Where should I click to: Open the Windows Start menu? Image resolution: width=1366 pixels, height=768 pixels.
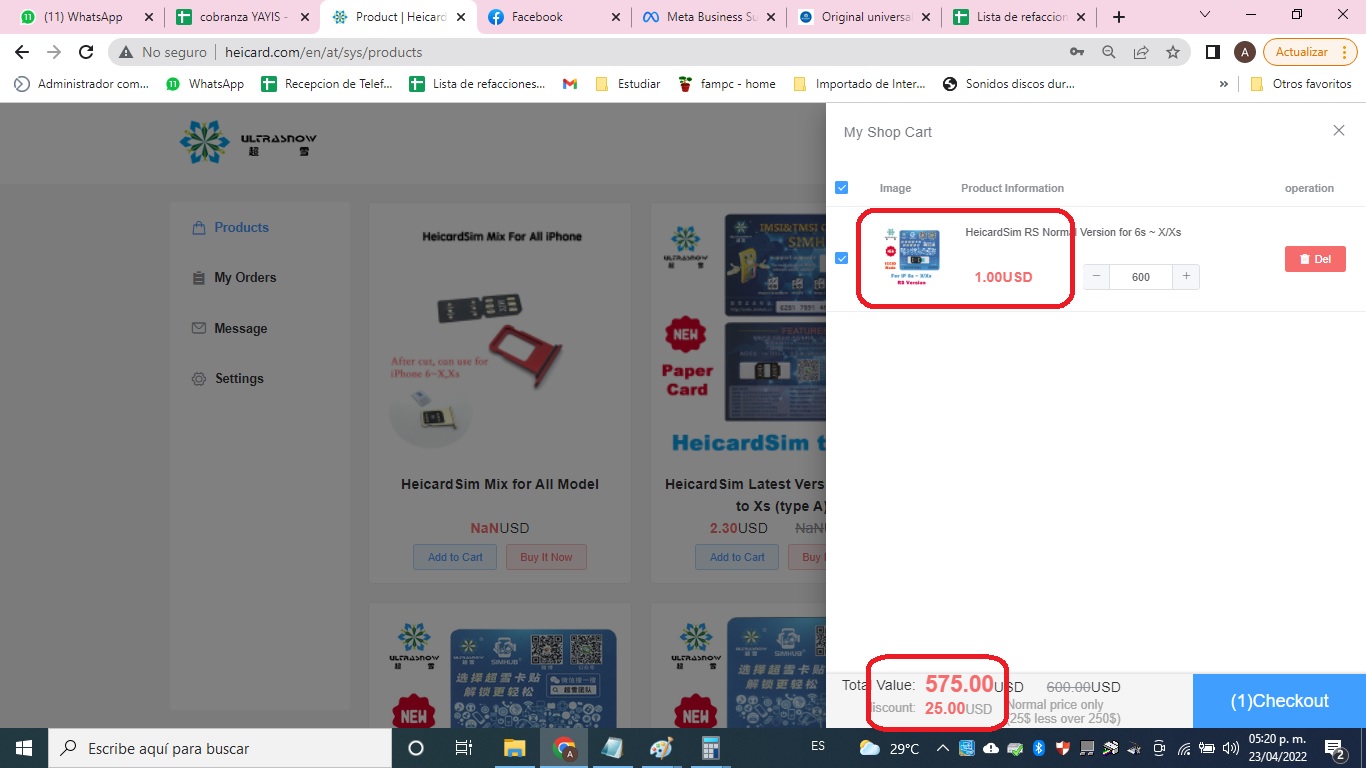(24, 748)
